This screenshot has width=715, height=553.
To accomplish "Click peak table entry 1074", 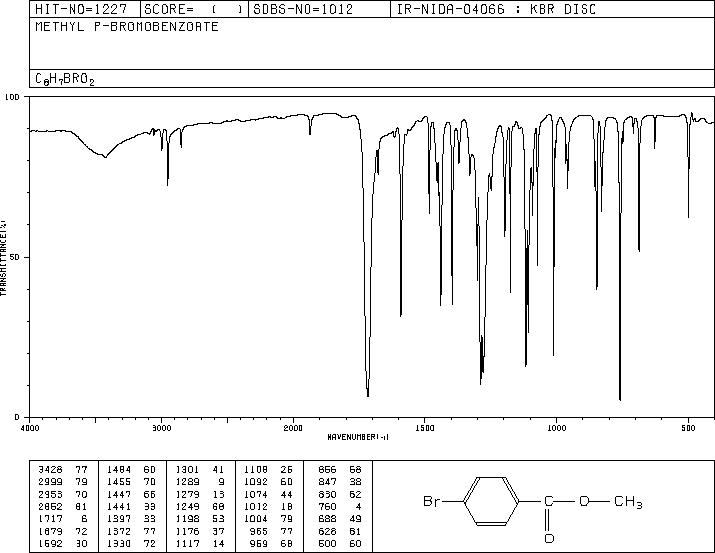I will tap(256, 494).
